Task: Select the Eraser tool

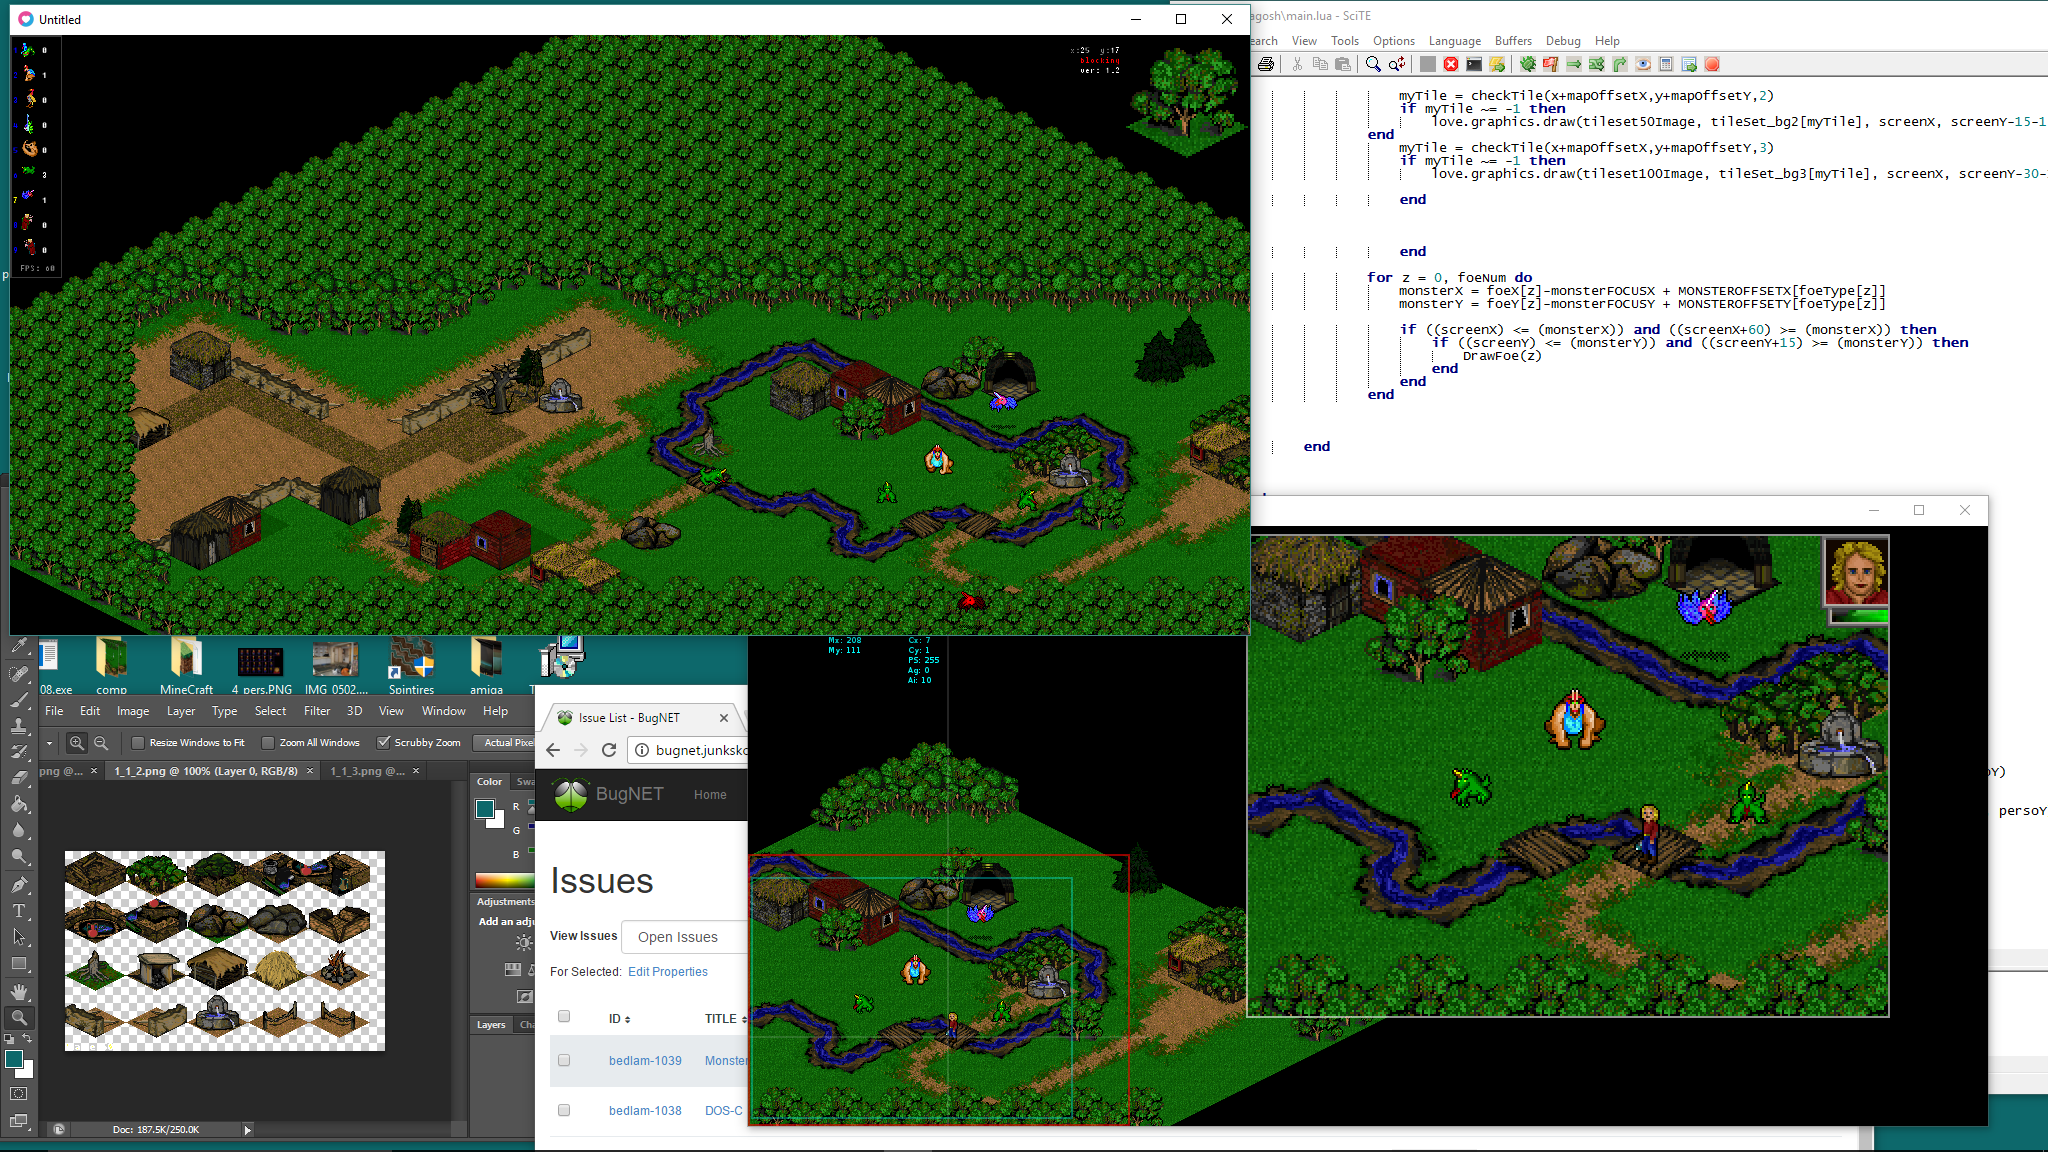Action: tap(19, 778)
